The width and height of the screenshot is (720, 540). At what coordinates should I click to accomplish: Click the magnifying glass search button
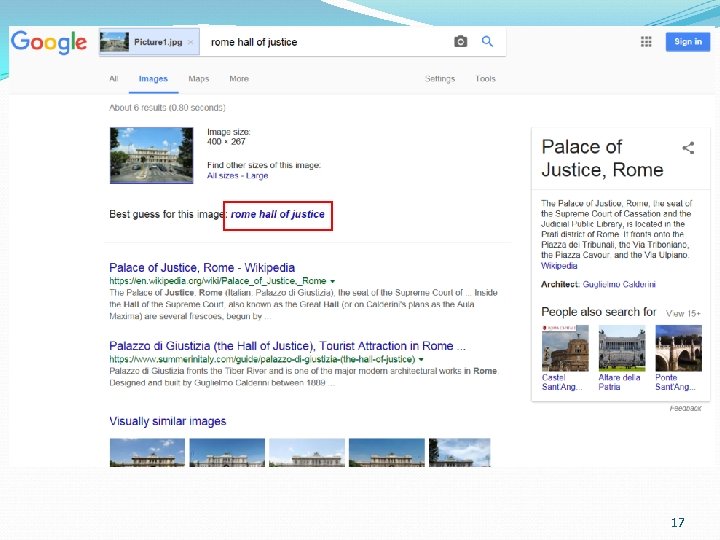click(x=487, y=42)
